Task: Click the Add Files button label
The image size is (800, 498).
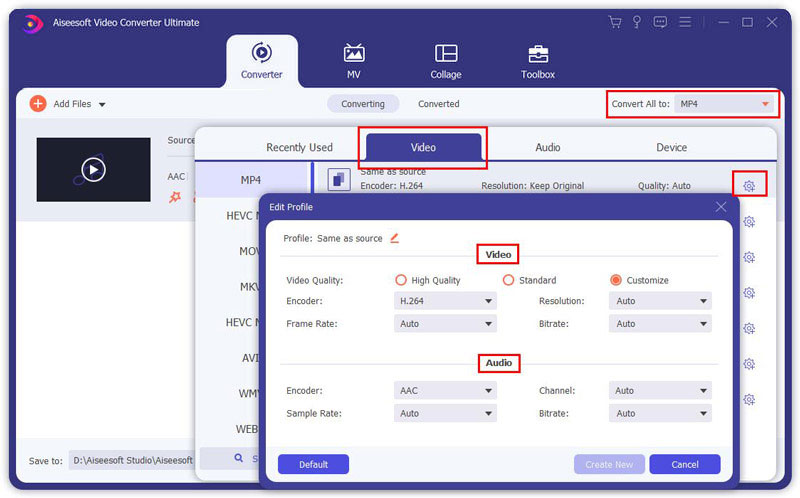Action: tap(72, 104)
